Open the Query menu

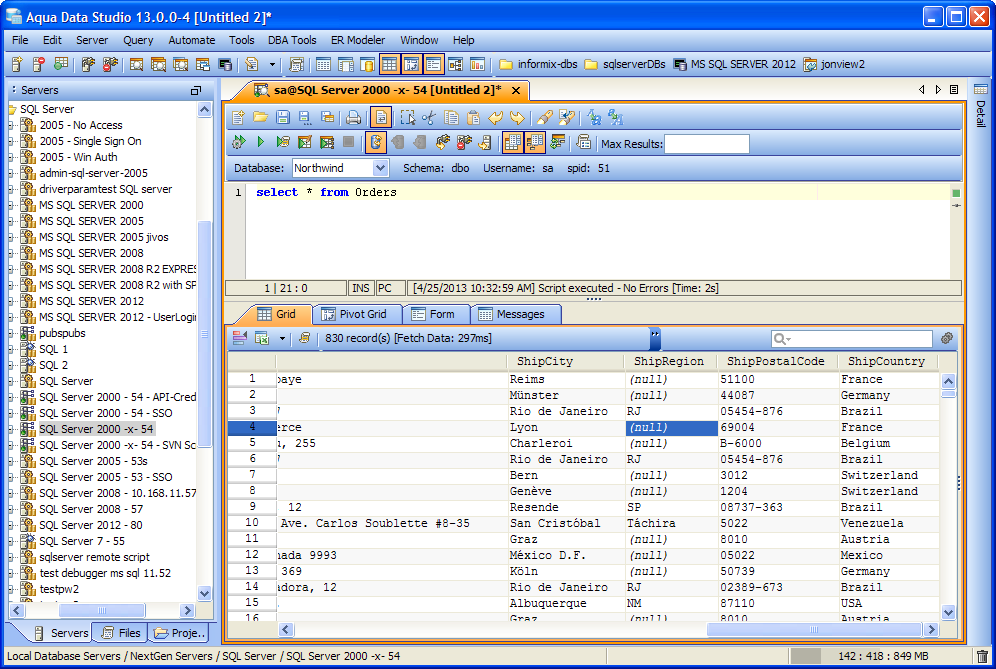(x=138, y=40)
